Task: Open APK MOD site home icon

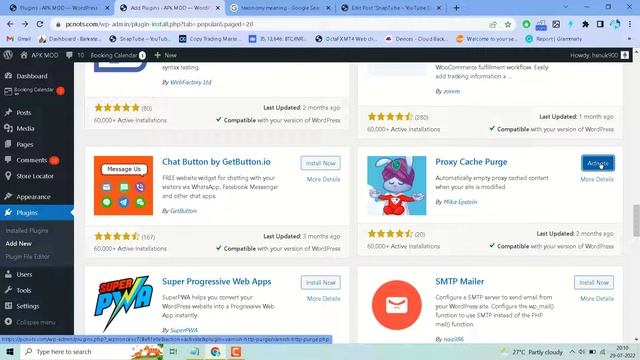Action: coord(24,55)
